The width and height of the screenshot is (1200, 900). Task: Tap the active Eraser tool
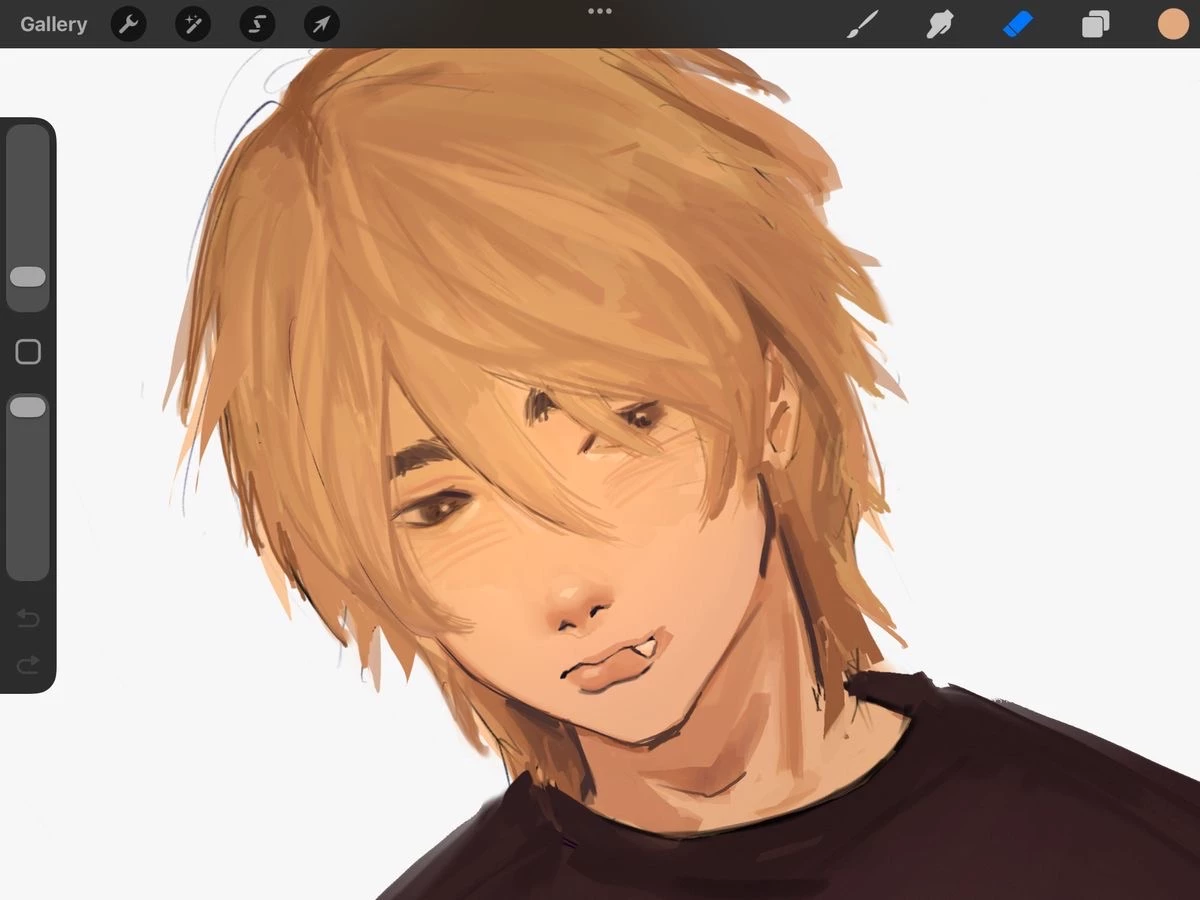tap(1017, 24)
